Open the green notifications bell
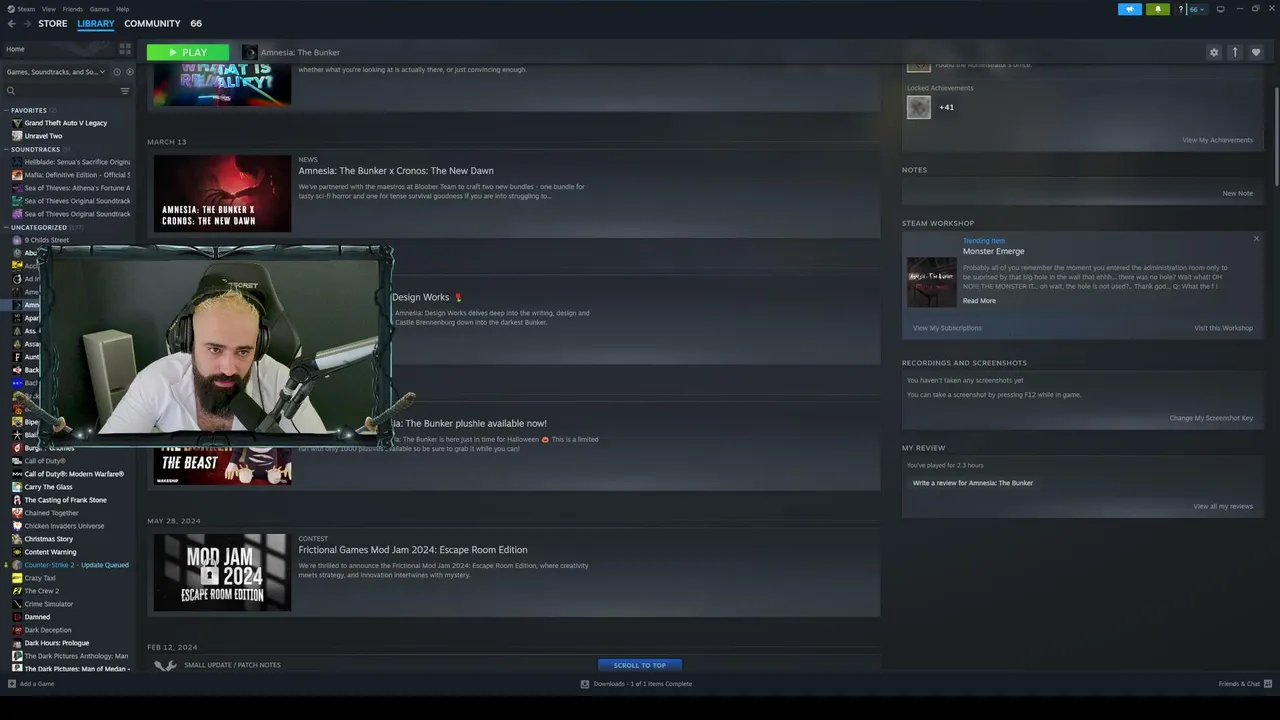 point(1157,9)
